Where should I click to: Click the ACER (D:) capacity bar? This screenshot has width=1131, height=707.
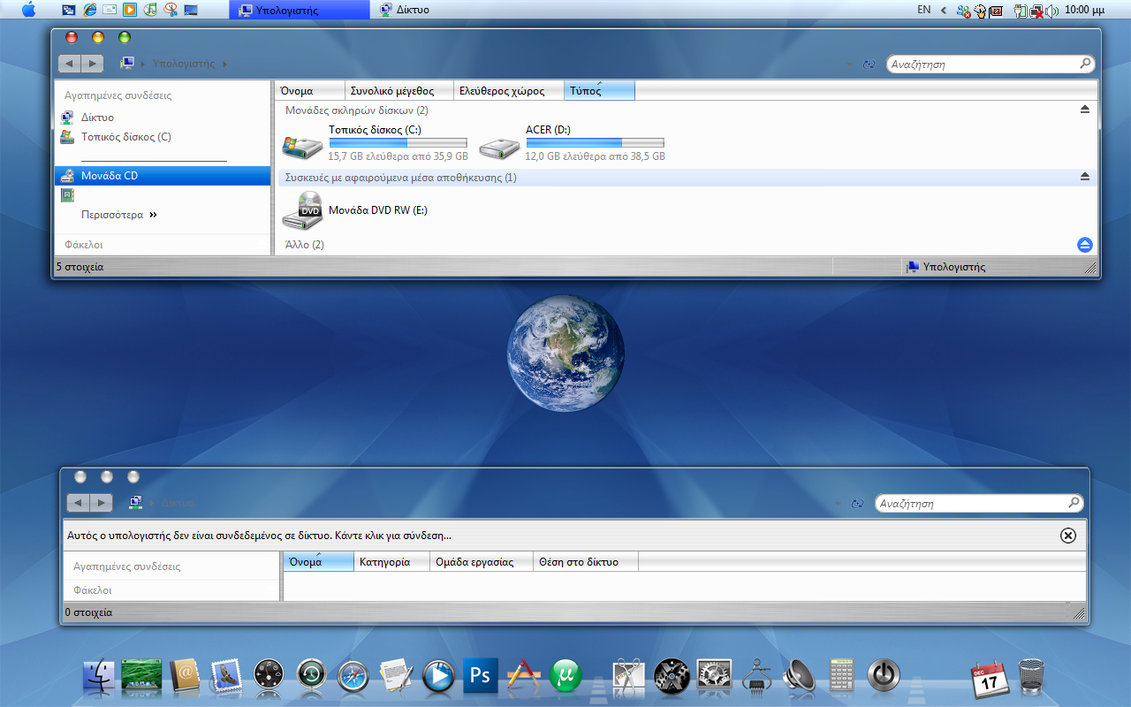(x=594, y=143)
